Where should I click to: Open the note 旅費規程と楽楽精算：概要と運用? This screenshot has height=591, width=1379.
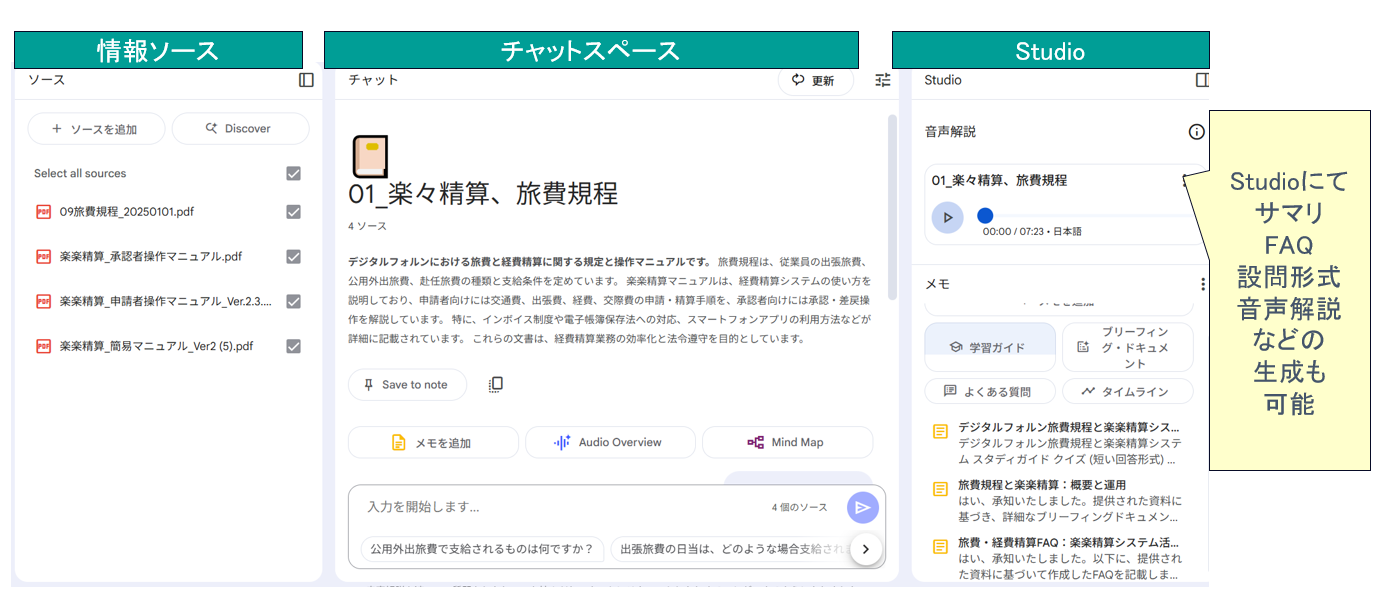1070,500
